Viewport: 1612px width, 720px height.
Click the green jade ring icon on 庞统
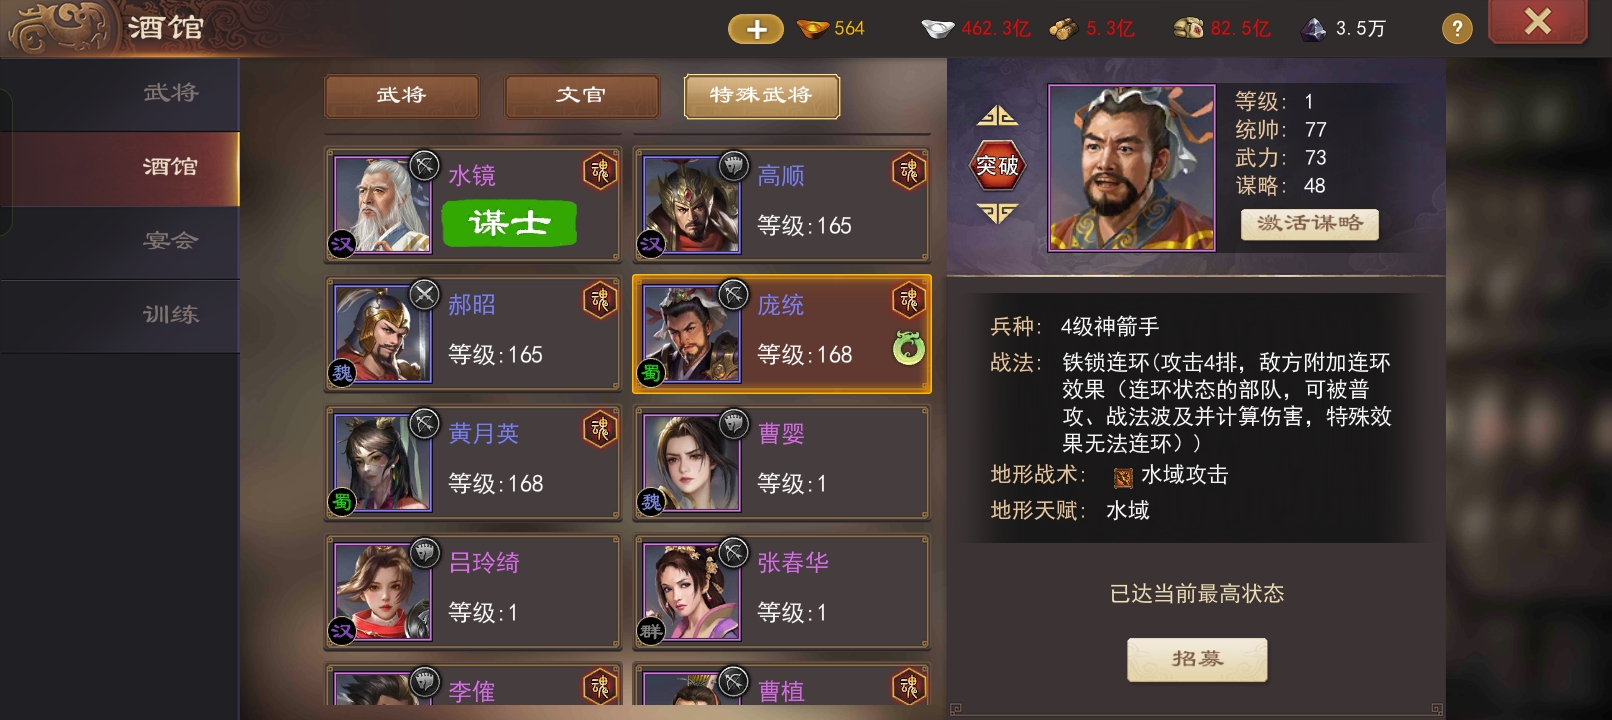[908, 347]
